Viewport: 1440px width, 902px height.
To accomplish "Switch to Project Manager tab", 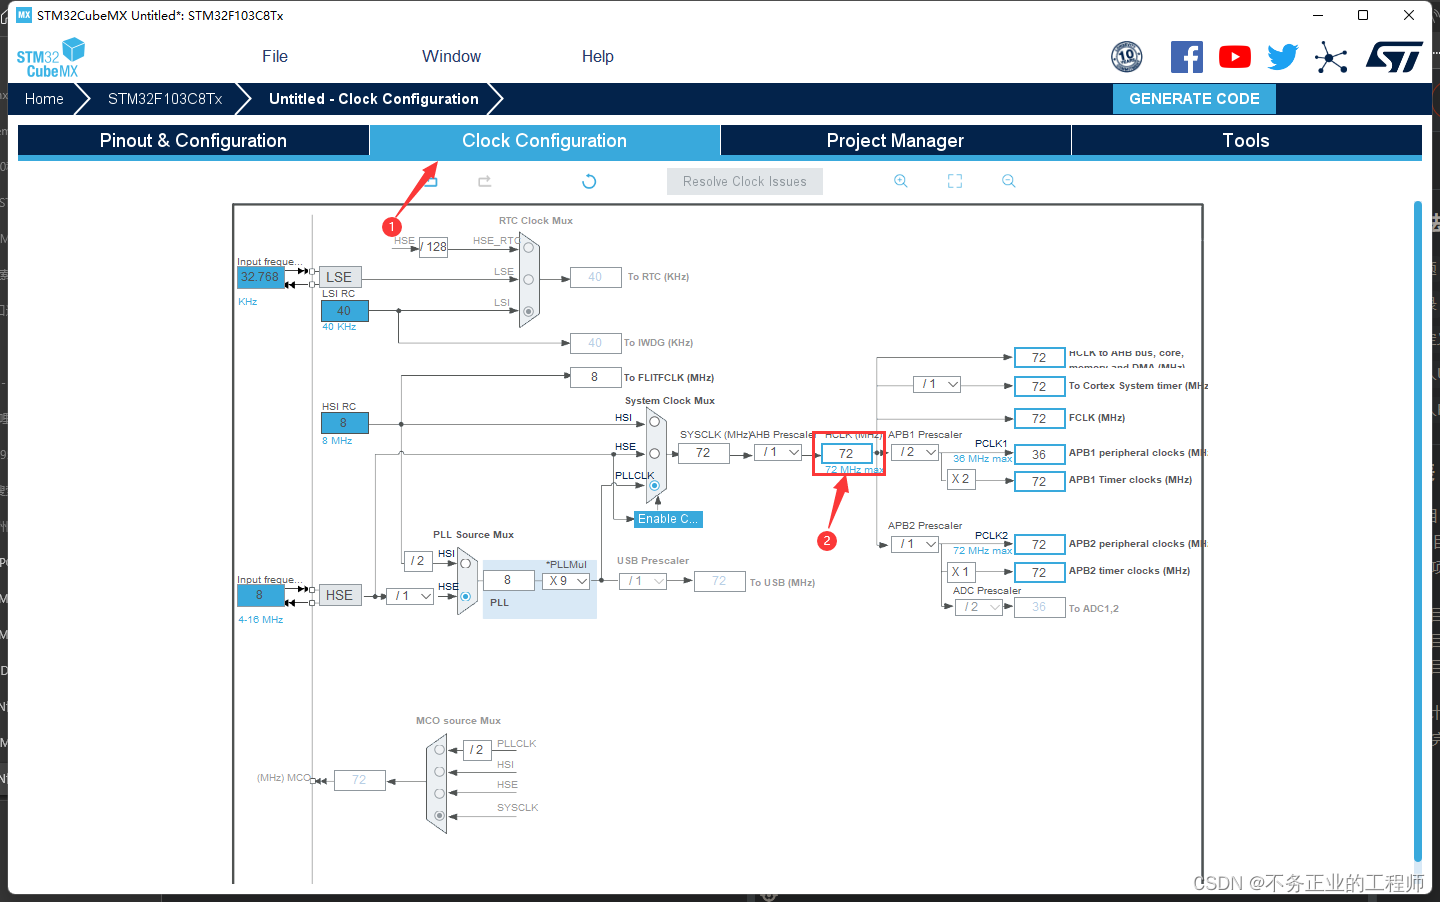I will point(895,141).
